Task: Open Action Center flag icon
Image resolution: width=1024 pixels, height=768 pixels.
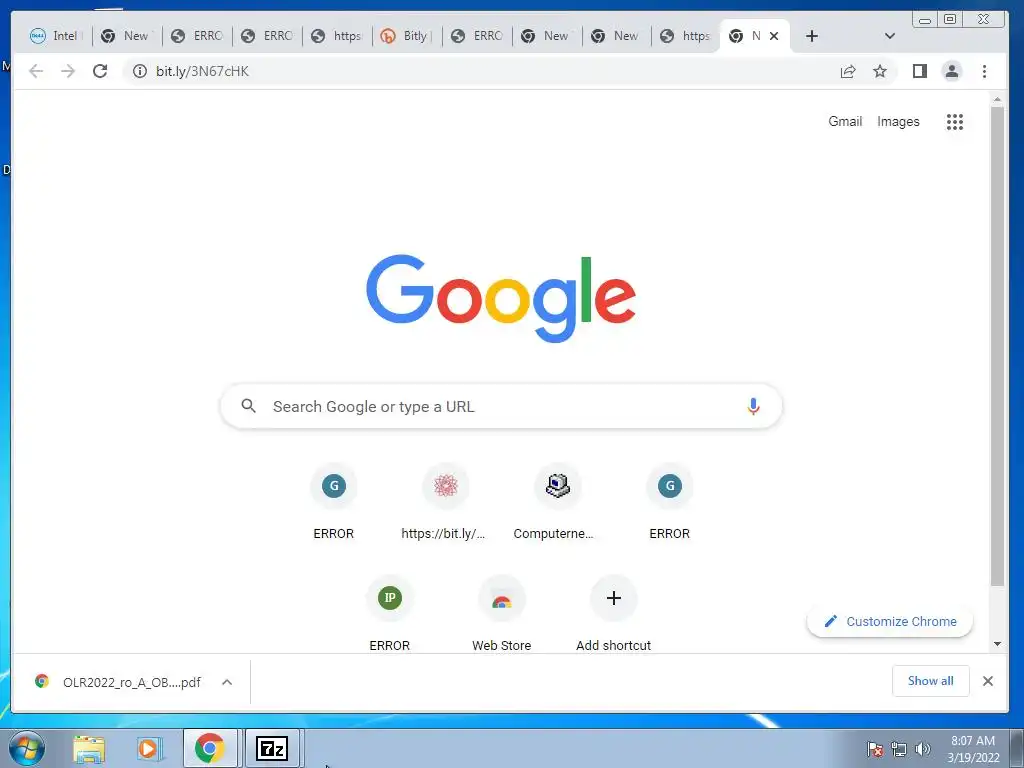Action: click(x=875, y=749)
